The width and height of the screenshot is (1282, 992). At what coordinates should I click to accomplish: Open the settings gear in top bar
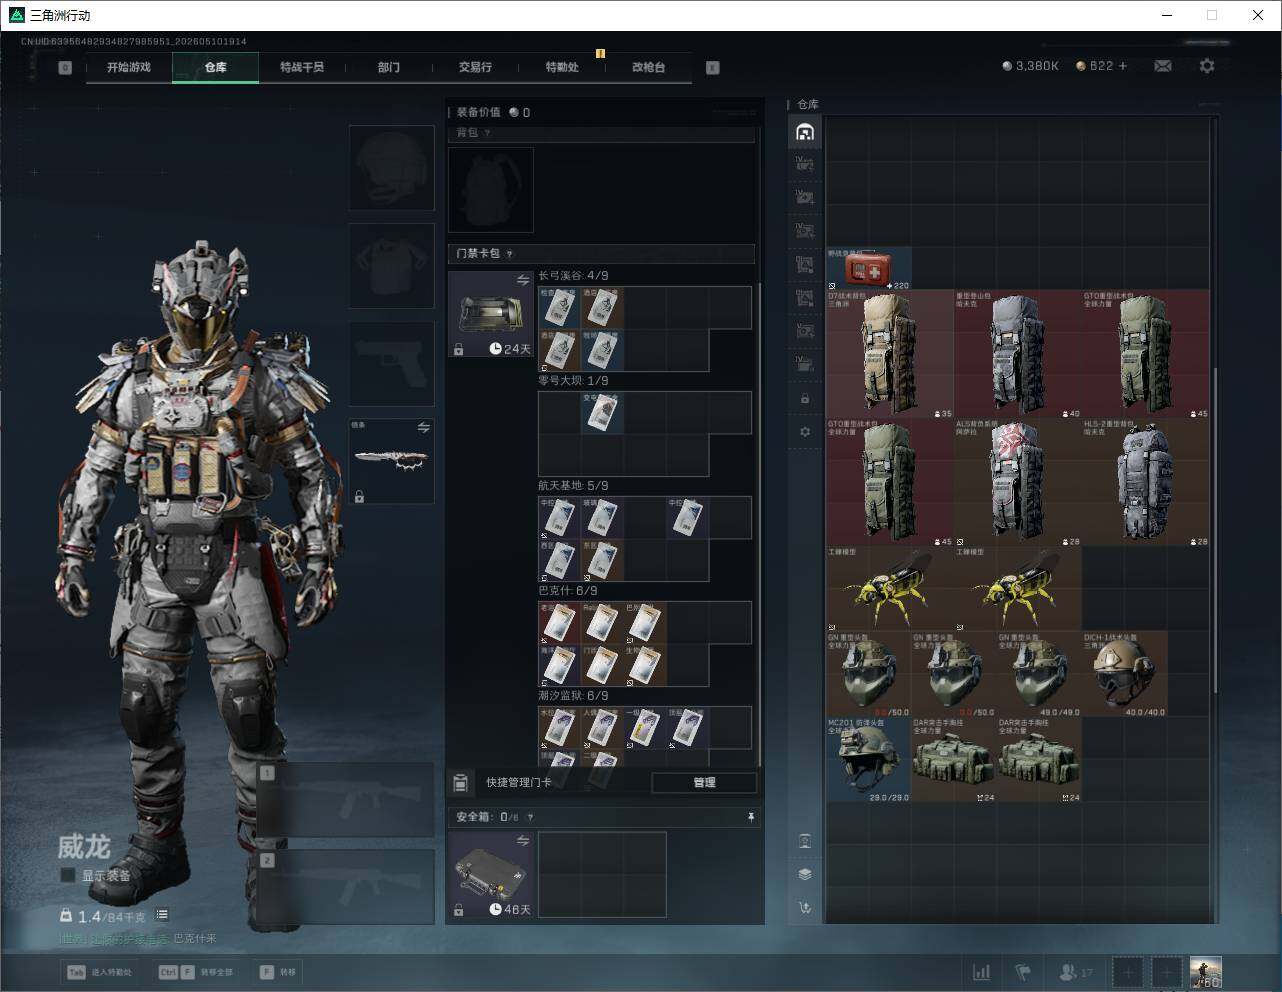click(x=1207, y=66)
